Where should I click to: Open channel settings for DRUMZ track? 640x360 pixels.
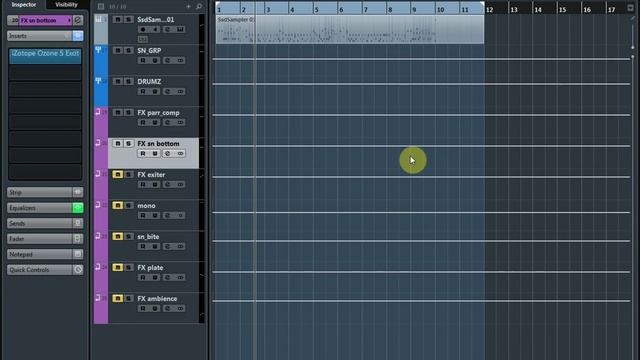click(168, 91)
